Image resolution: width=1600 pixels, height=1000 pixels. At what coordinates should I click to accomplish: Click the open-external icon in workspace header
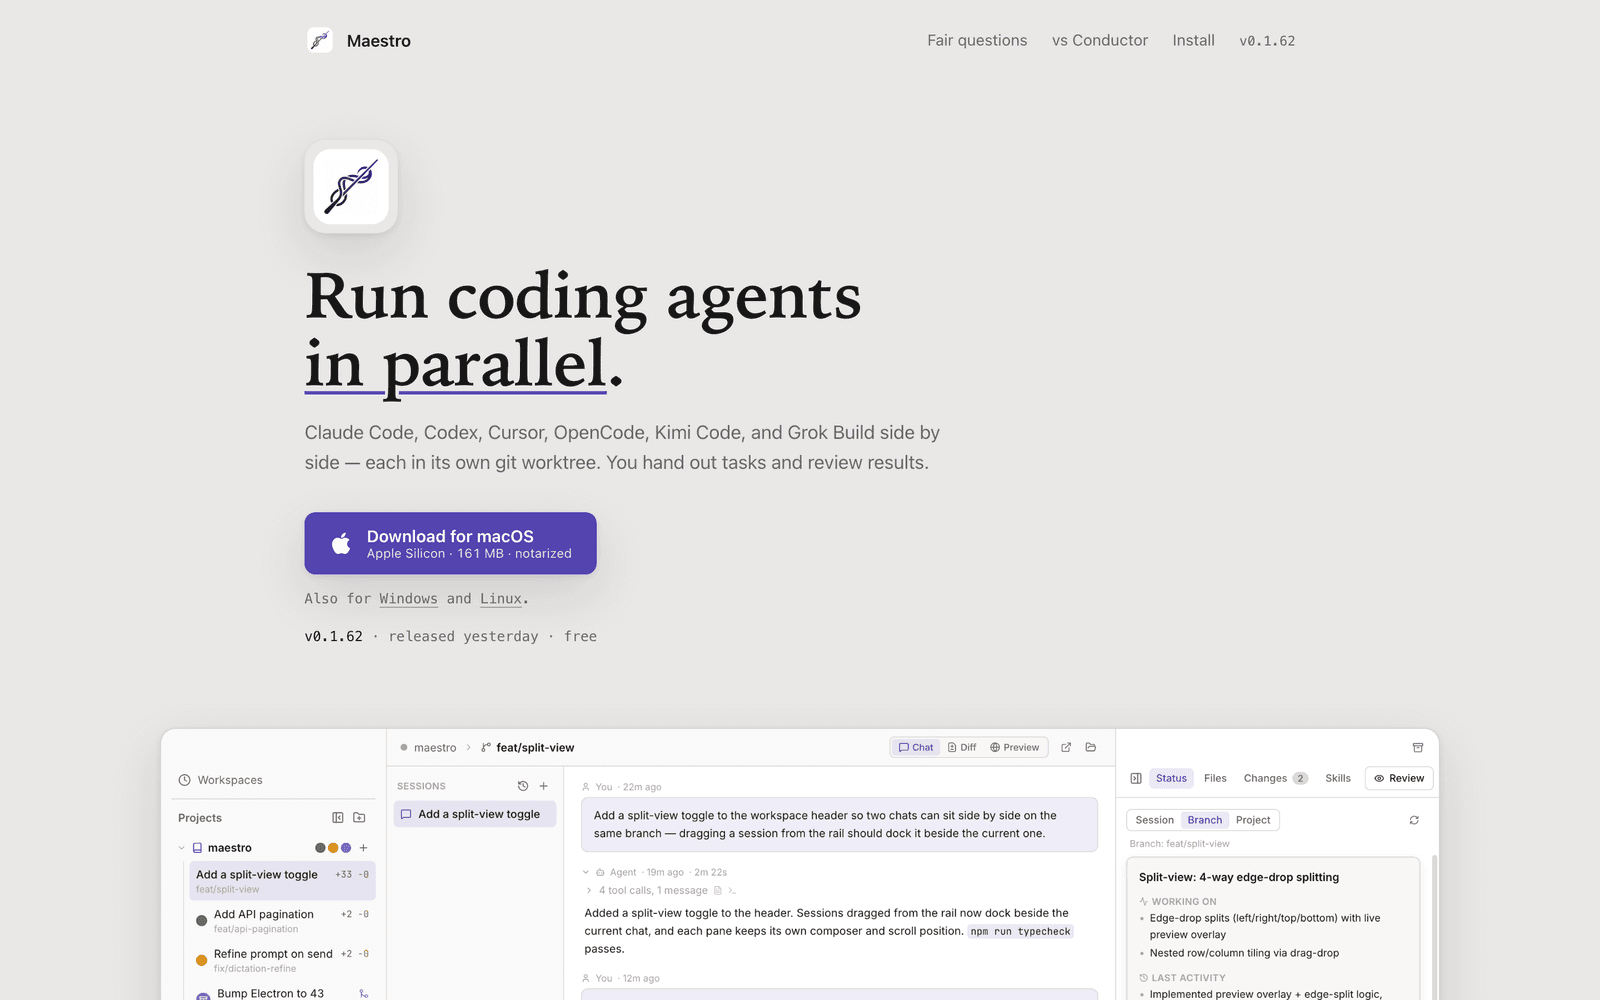coord(1066,747)
